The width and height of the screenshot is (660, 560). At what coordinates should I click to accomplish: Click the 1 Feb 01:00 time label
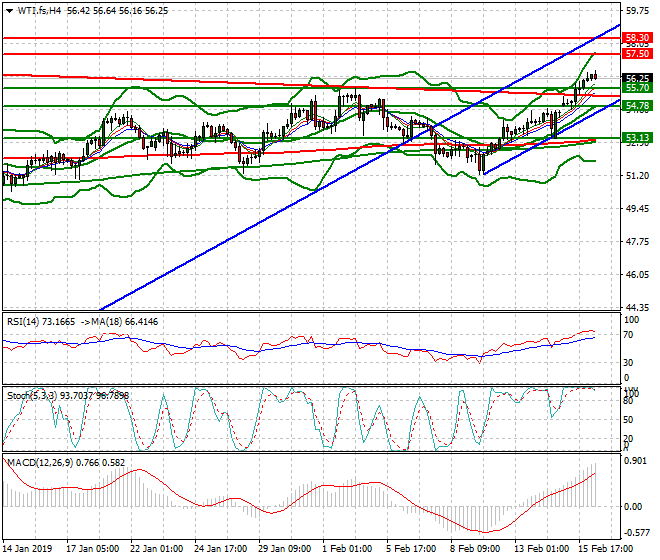(x=347, y=549)
